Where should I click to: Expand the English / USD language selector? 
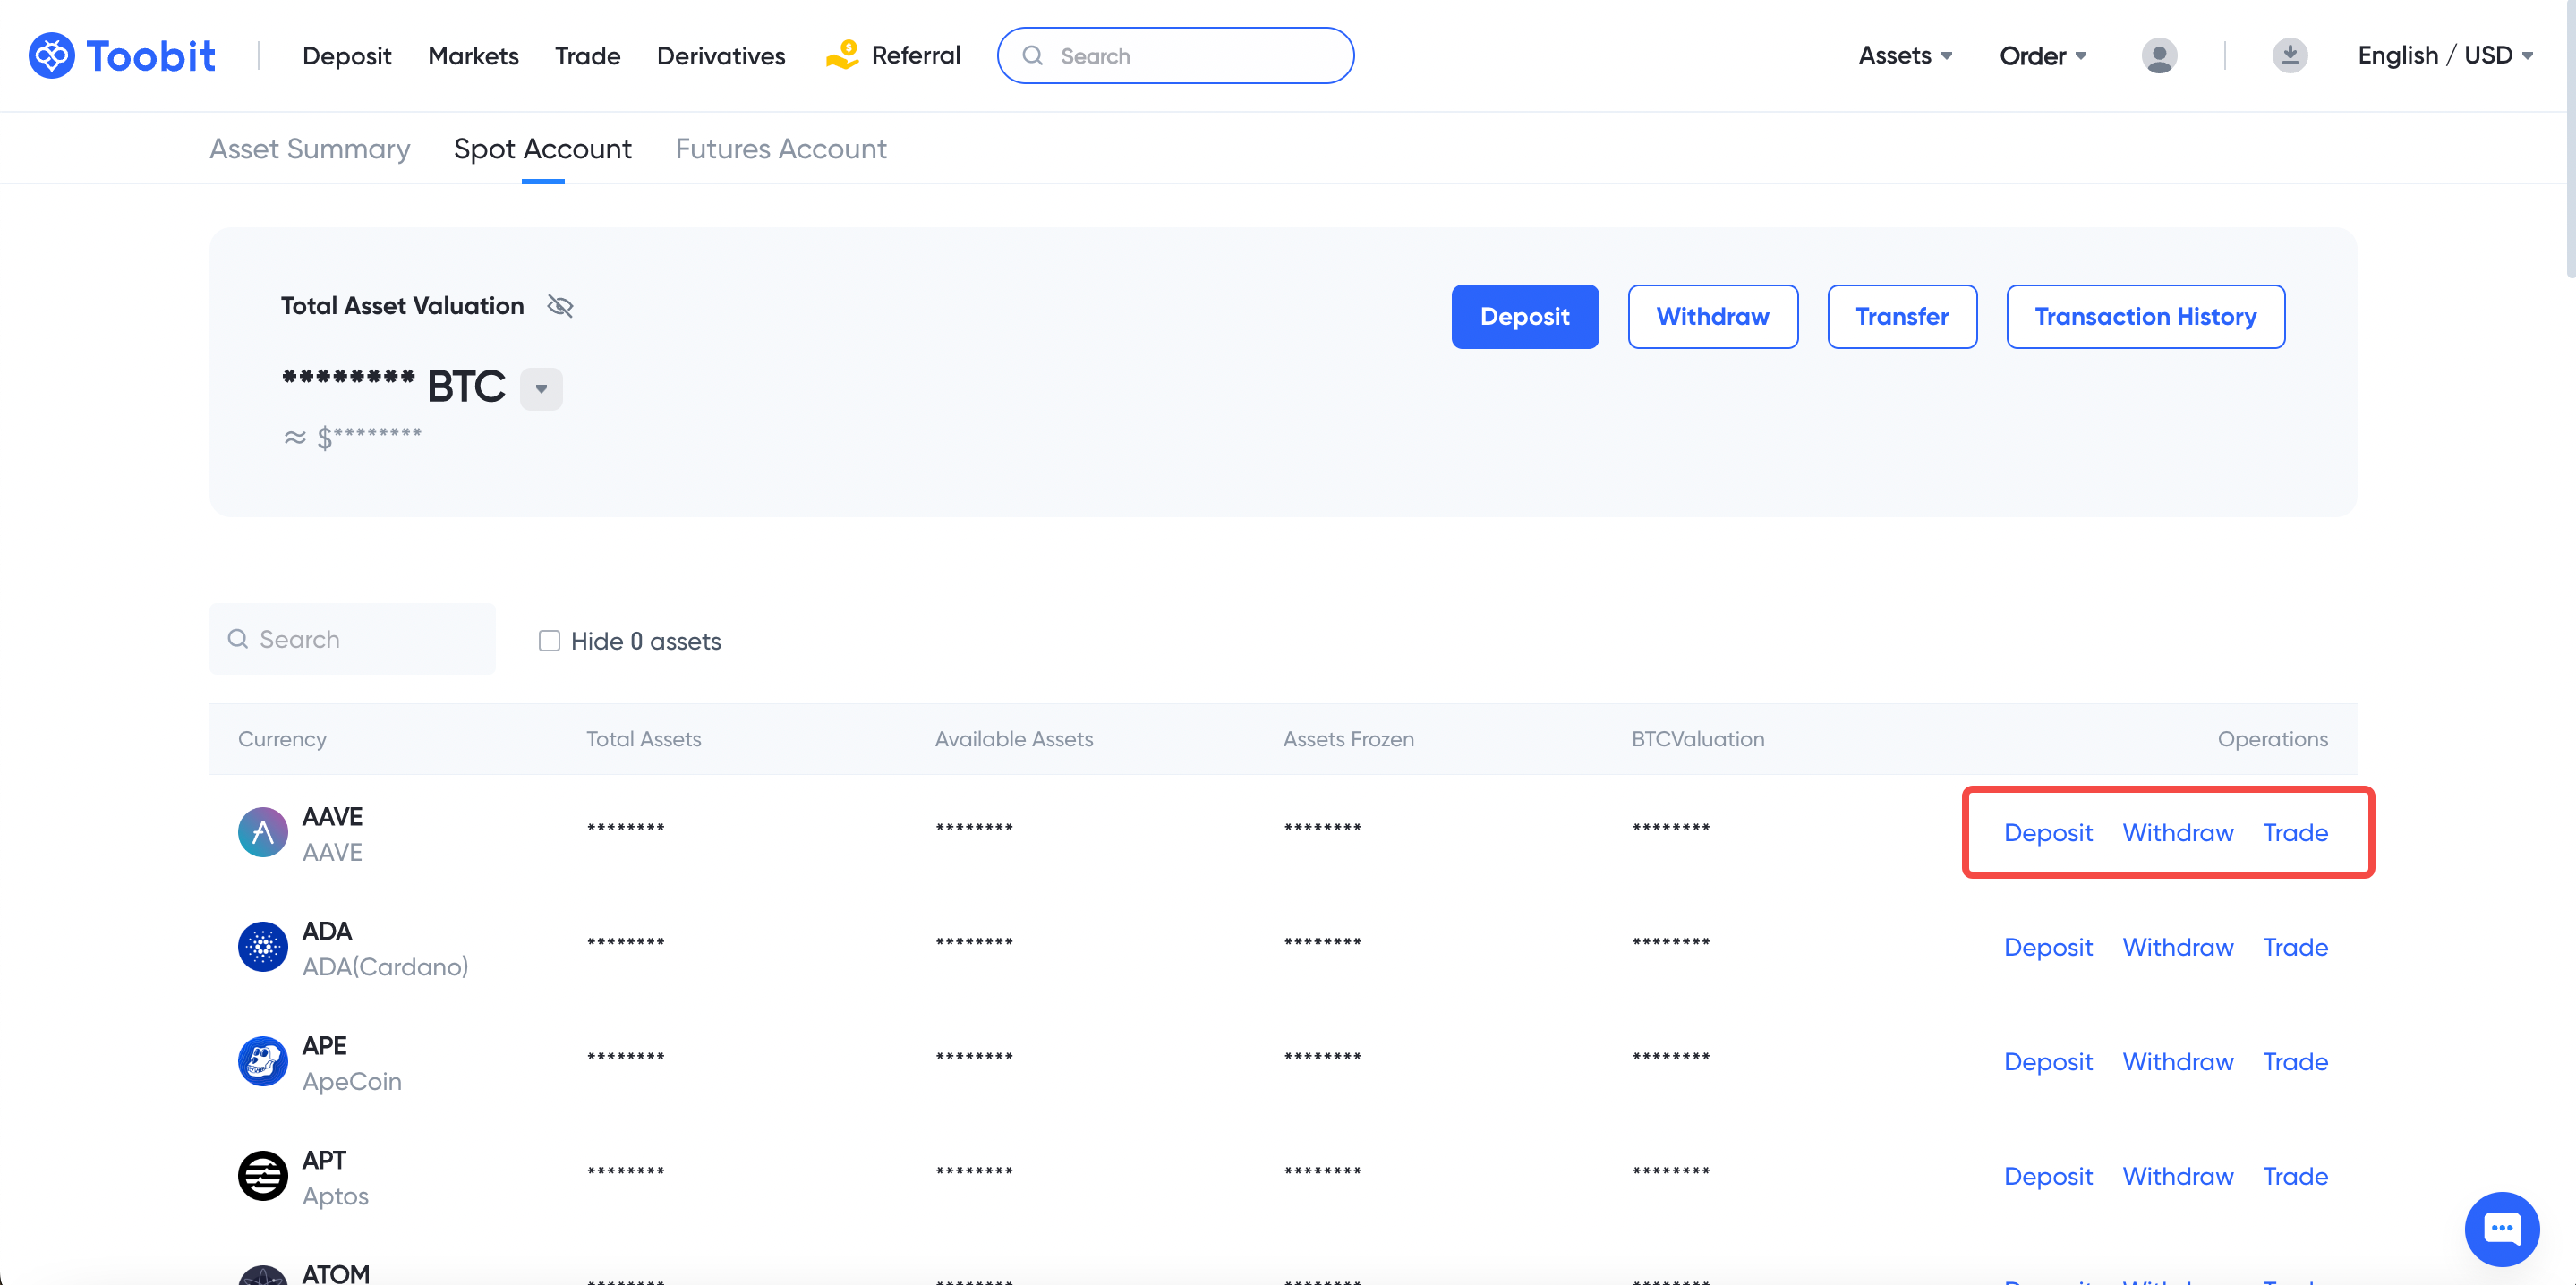point(2444,55)
